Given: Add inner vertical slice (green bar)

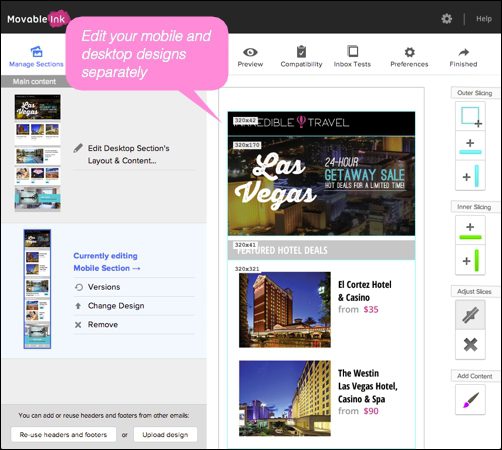Looking at the screenshot, I should tap(470, 260).
